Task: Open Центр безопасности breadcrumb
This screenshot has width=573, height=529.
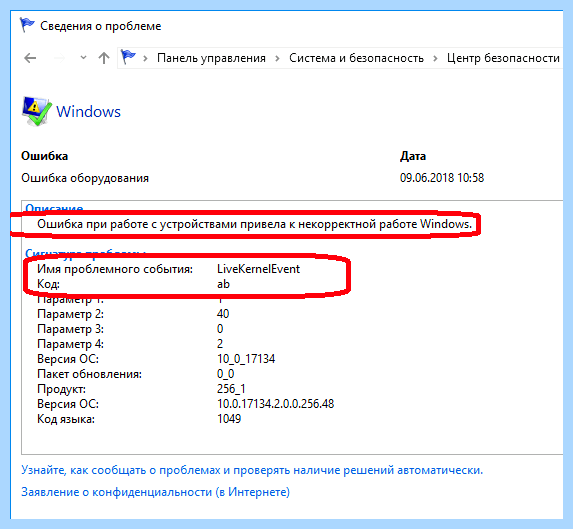Action: 503,58
